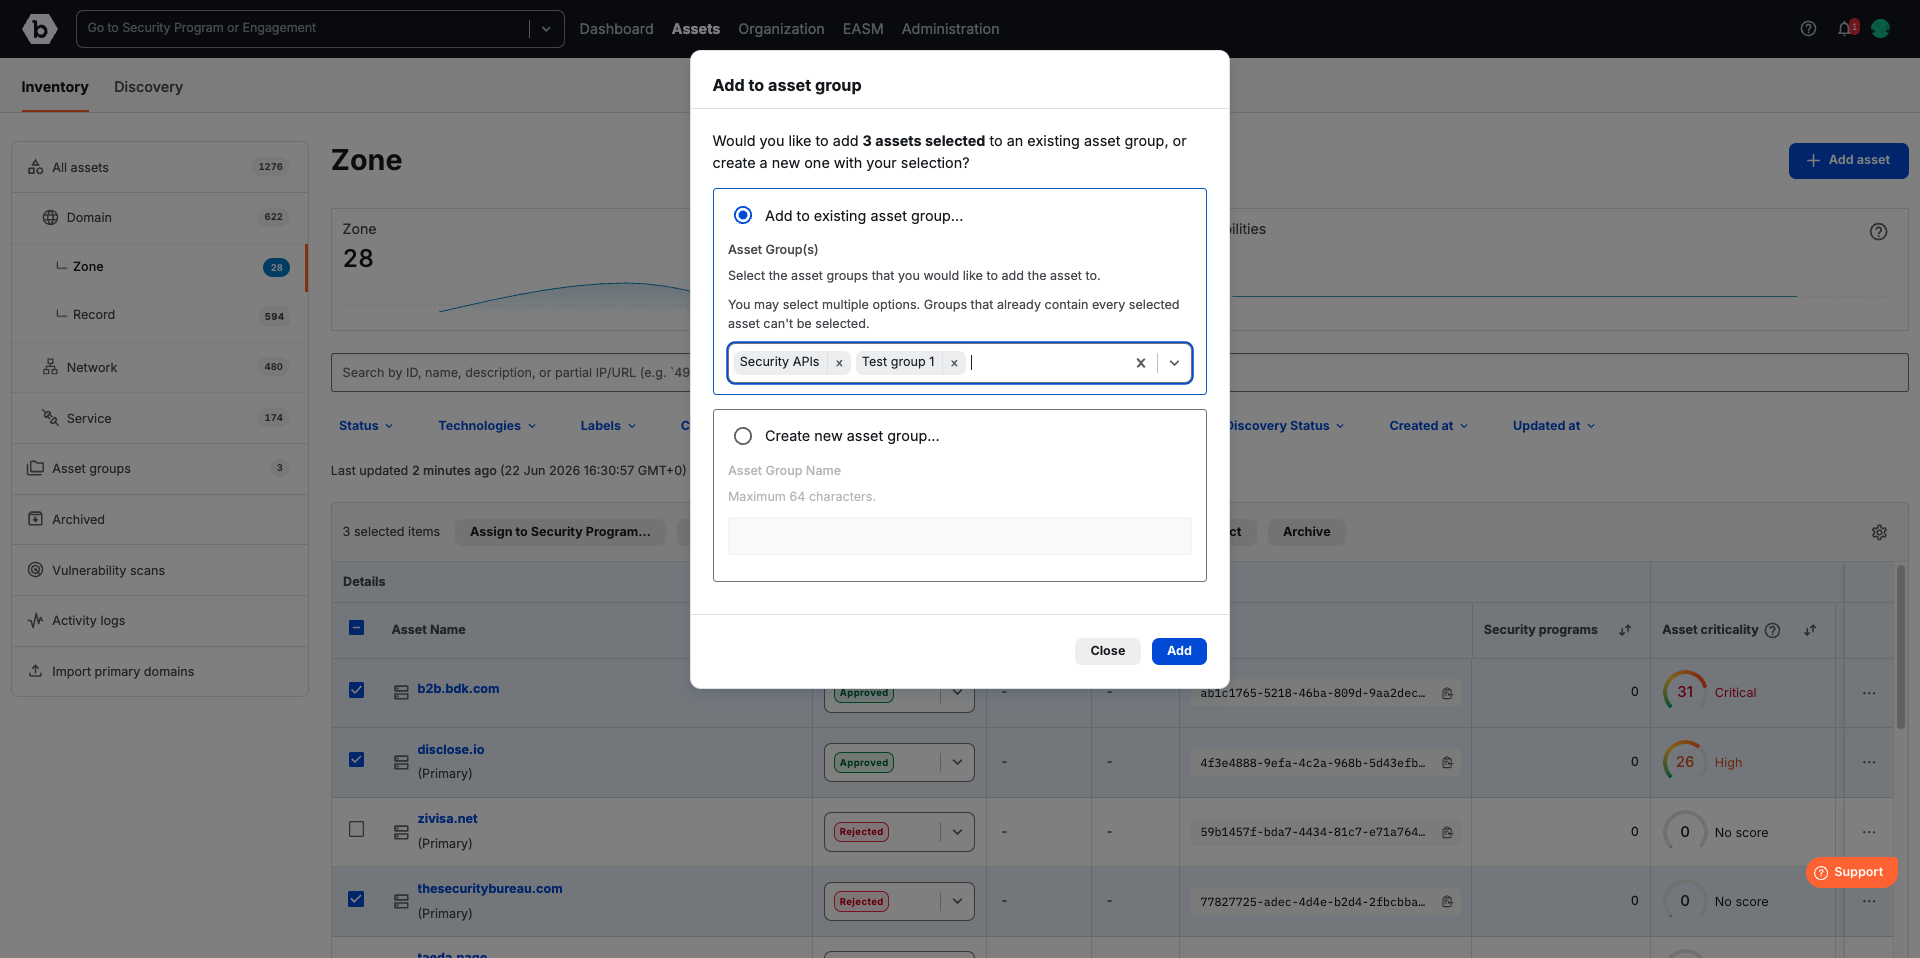The height and width of the screenshot is (958, 1920).
Task: Sort by Security programs column
Action: (1625, 630)
